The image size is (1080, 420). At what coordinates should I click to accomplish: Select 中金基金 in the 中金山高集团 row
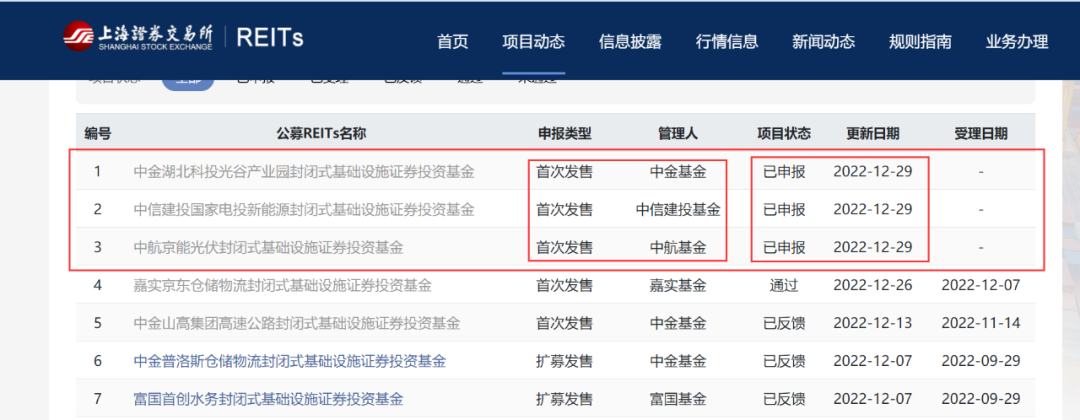678,323
